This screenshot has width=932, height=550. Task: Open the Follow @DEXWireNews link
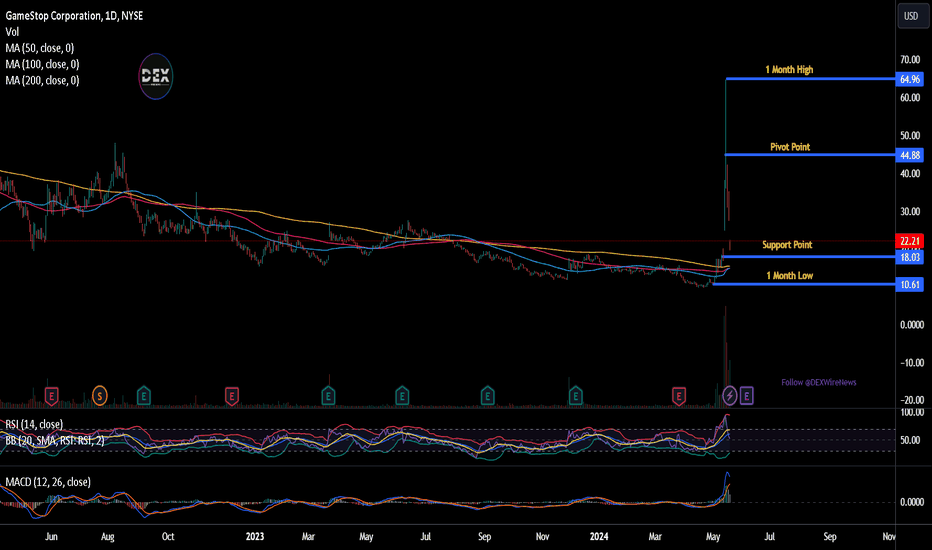[818, 382]
